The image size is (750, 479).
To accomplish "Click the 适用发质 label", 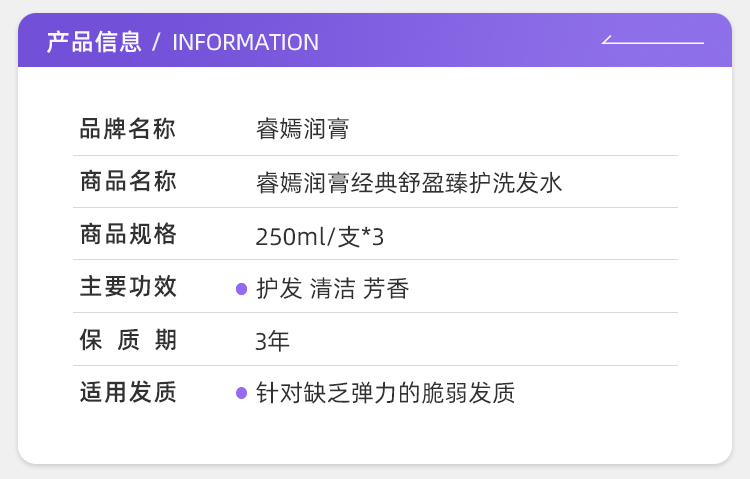I will [x=128, y=392].
